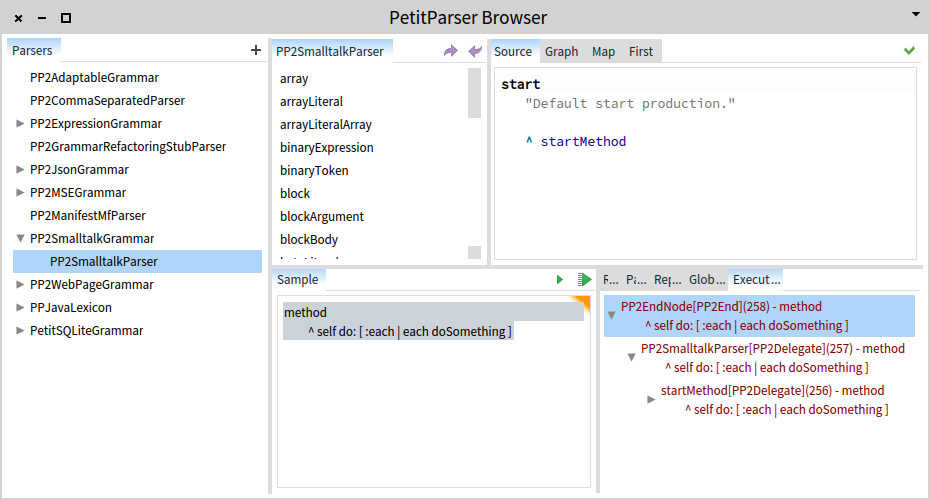
Task: Select PetitSQLiteGrammar label
Action: (87, 330)
